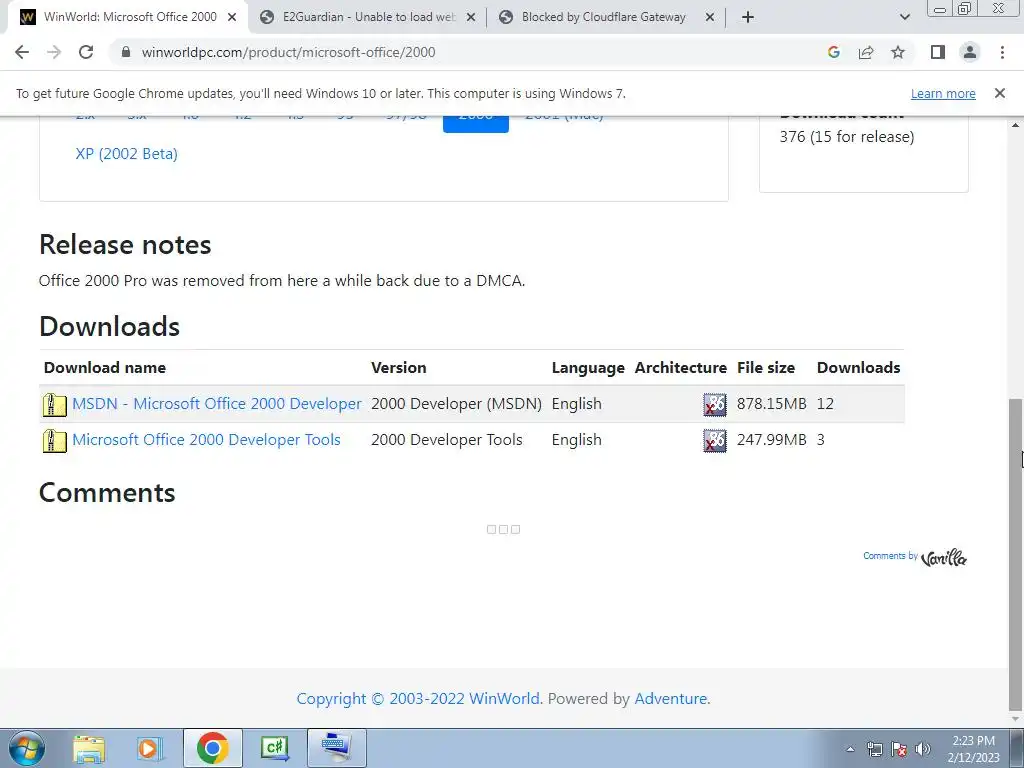Open the XP (2002 Beta) version link

[x=127, y=153]
